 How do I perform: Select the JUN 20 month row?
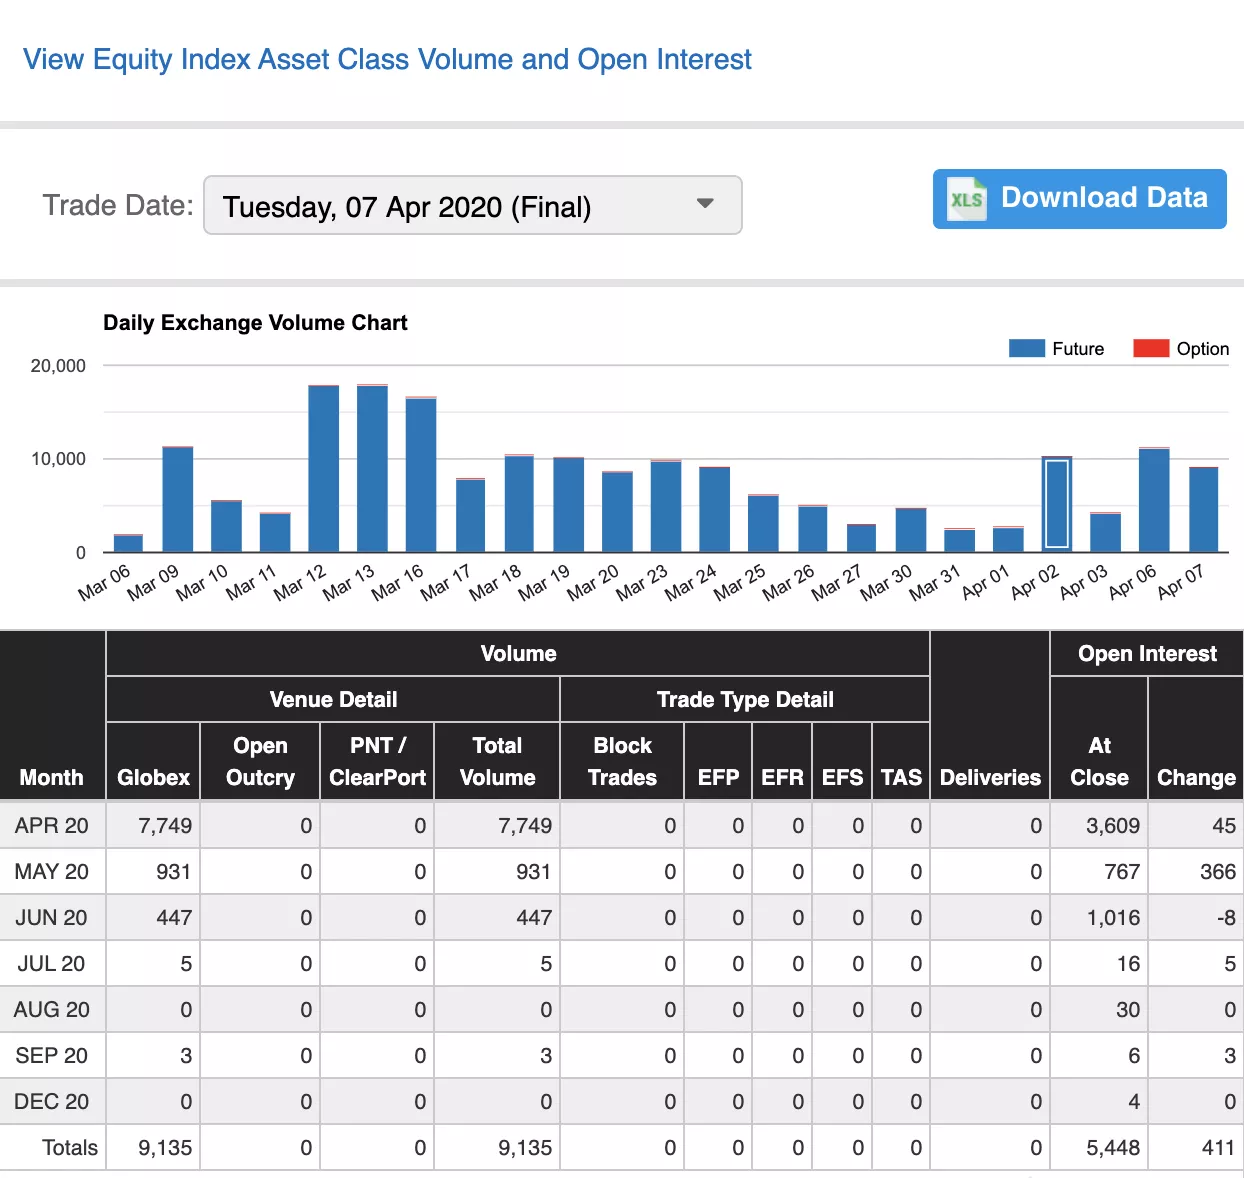tap(52, 918)
